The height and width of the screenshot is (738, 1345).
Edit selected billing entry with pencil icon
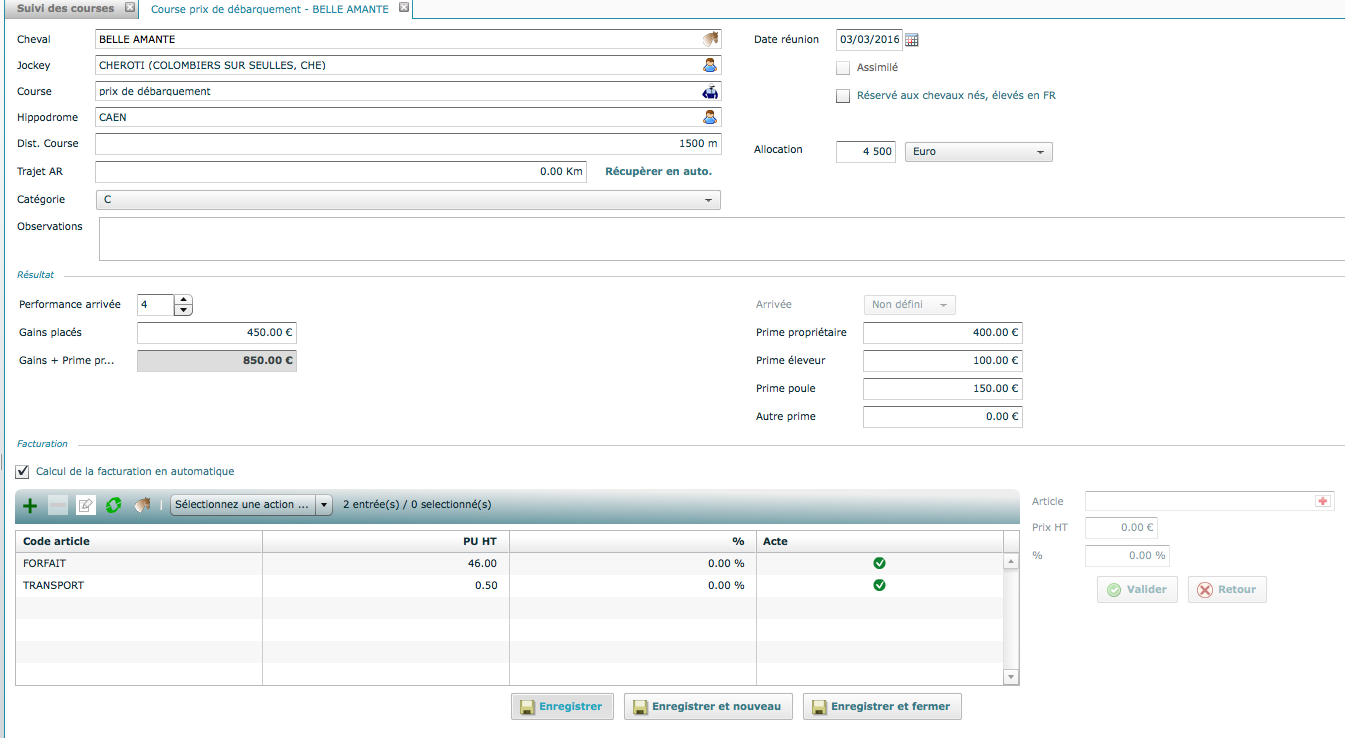point(86,505)
